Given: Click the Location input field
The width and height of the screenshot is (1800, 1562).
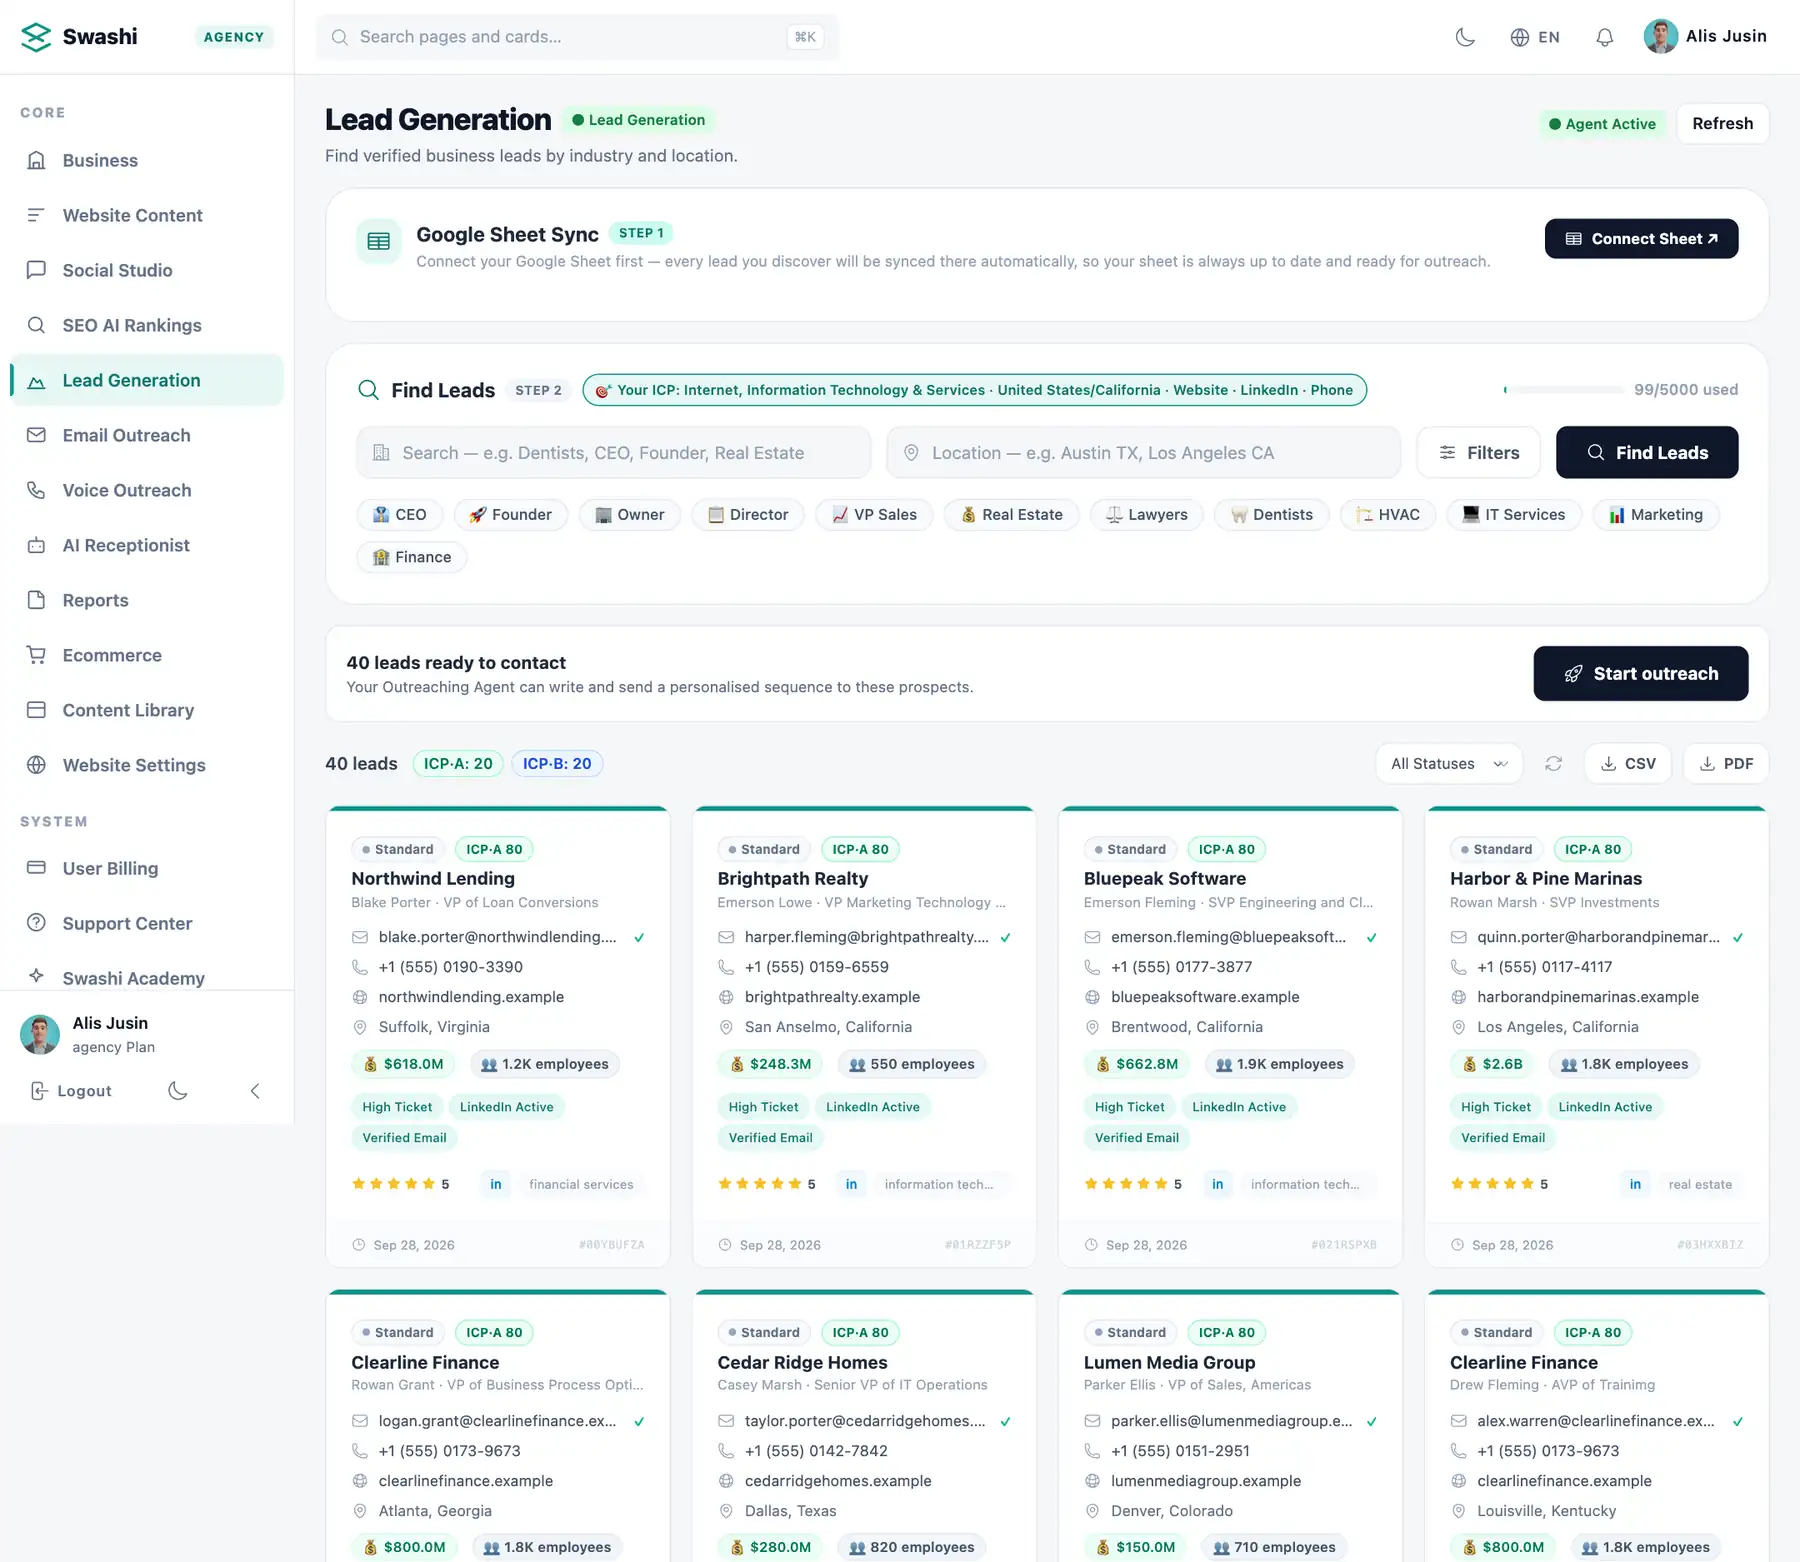Looking at the screenshot, I should tap(1143, 453).
